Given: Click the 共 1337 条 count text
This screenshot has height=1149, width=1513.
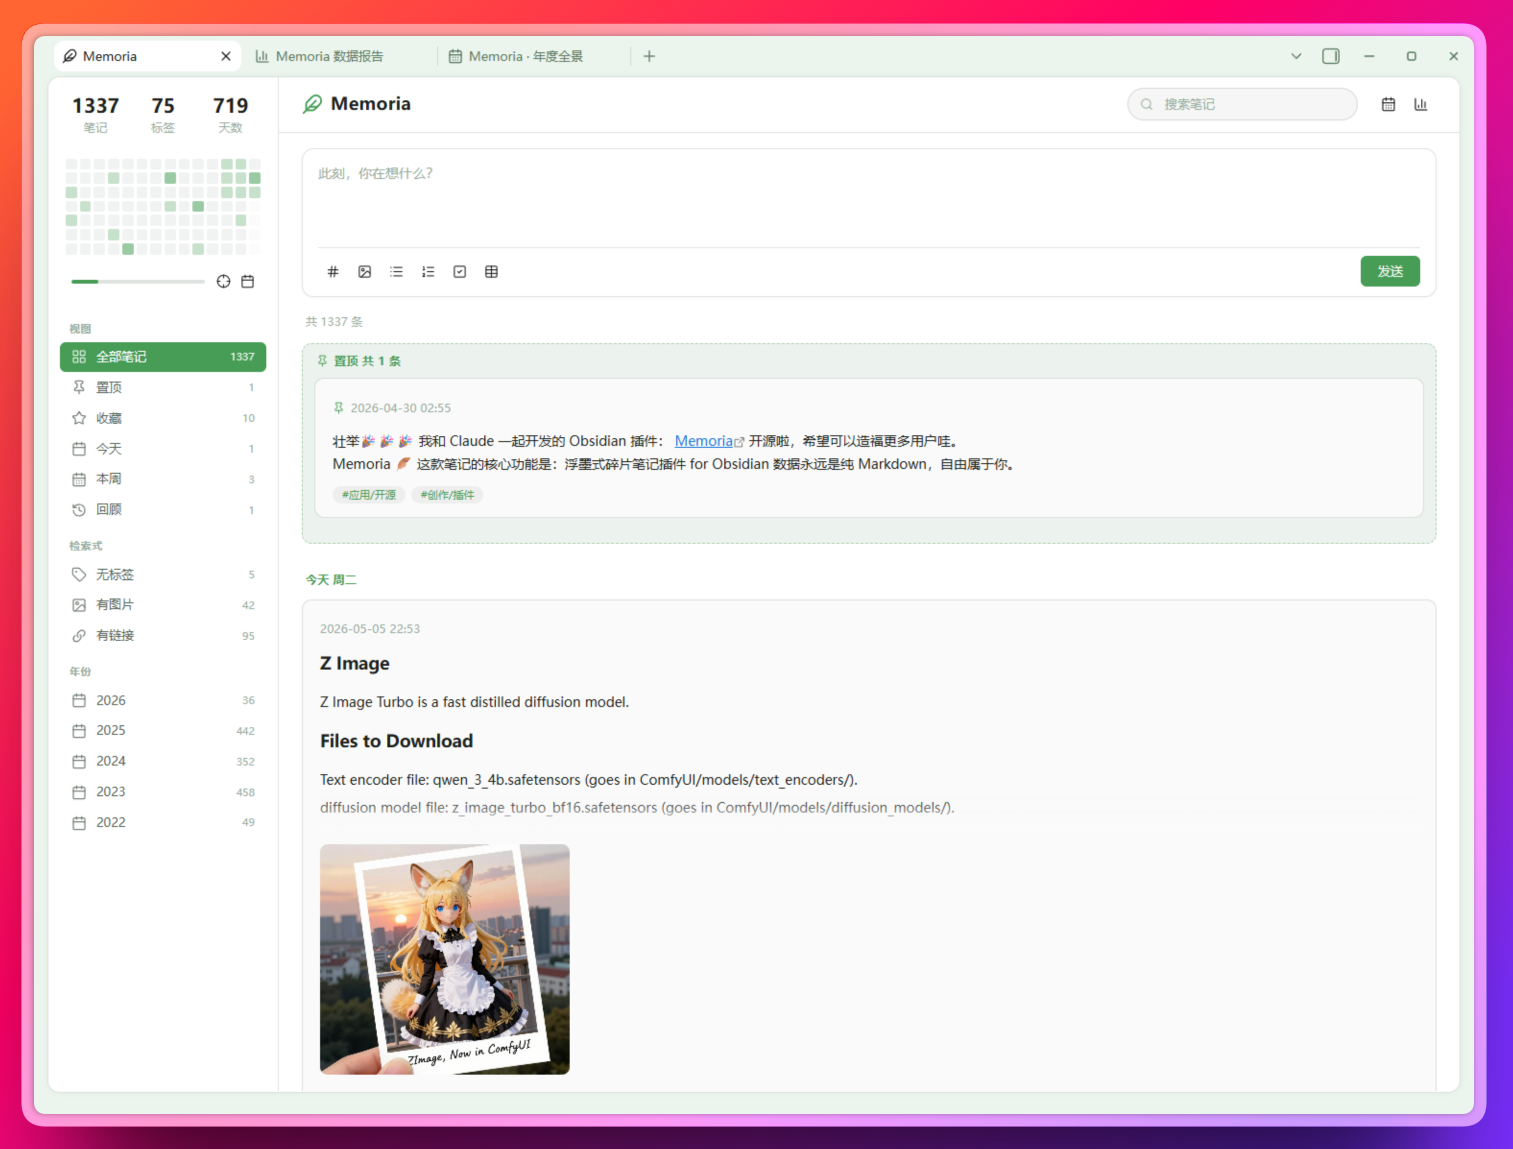Looking at the screenshot, I should click(x=334, y=322).
